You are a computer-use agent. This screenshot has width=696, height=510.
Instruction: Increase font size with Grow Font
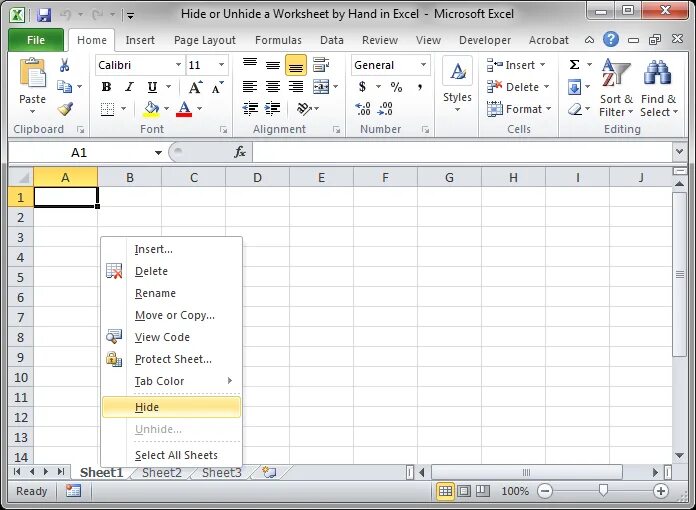[195, 87]
